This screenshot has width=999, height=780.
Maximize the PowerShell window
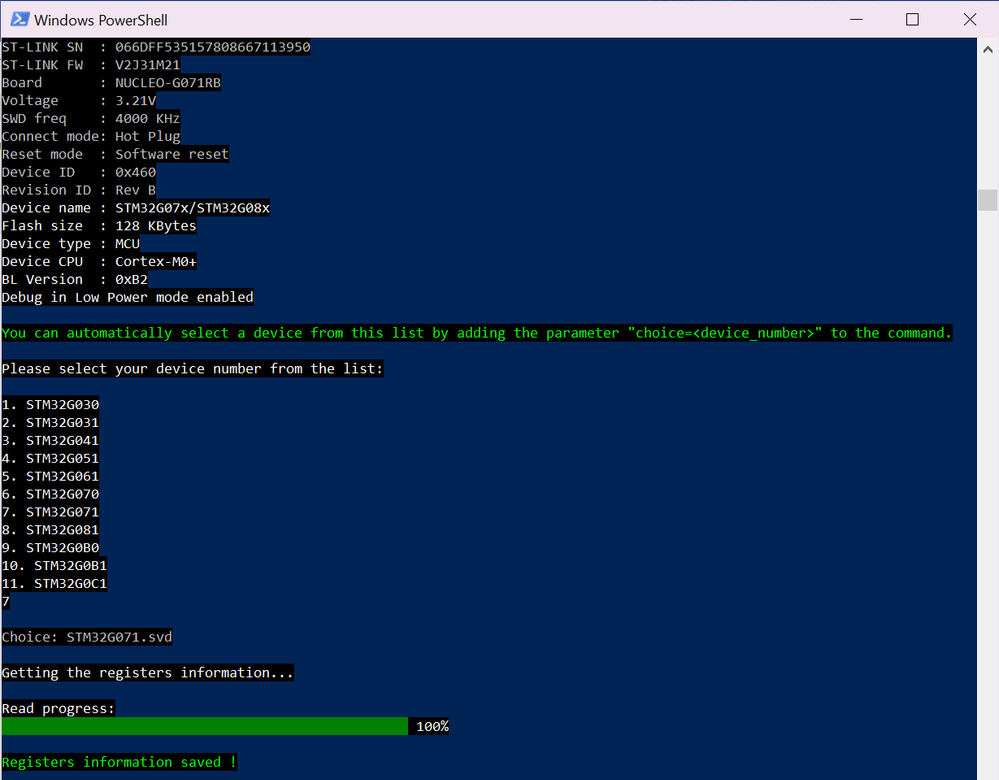point(912,19)
